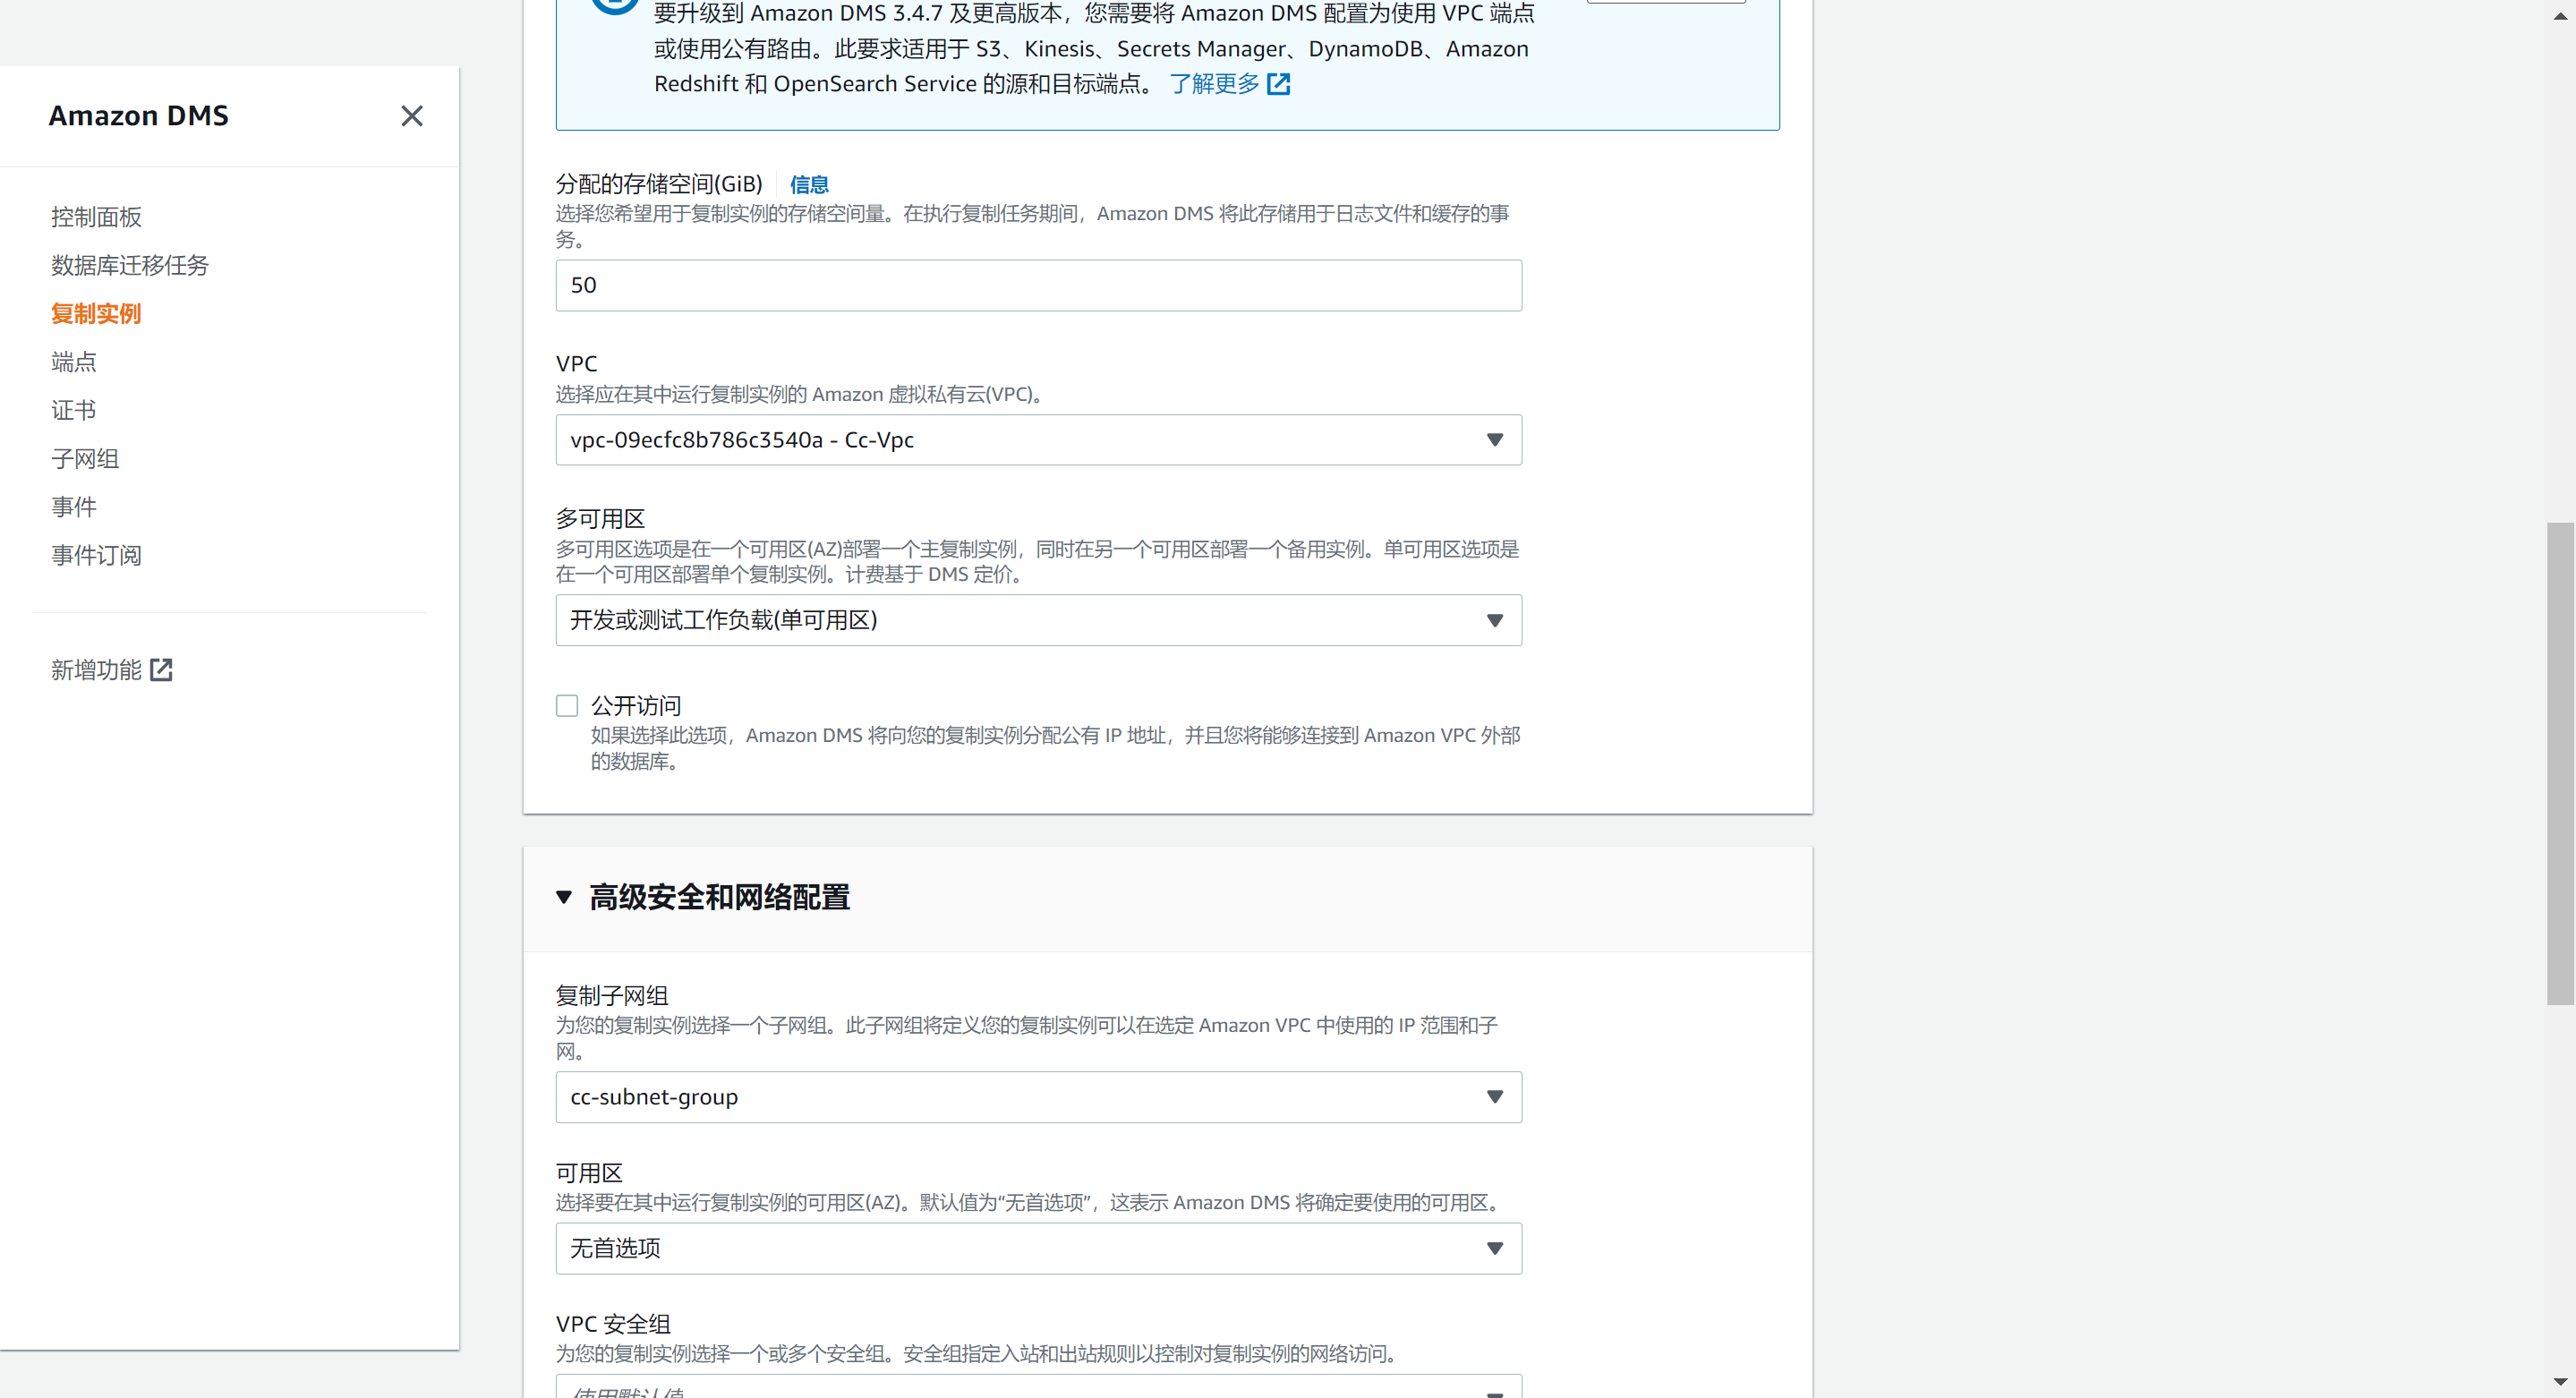
Task: Go to 控制面板 in the sidebar
Action: [96, 217]
